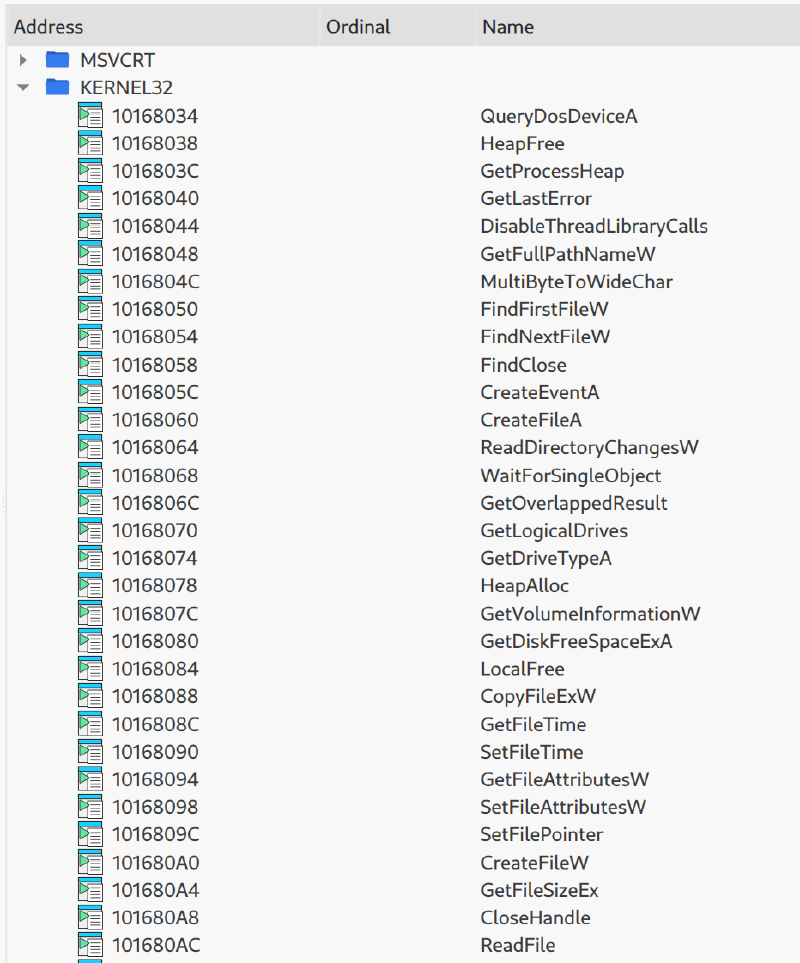
Task: Select the KERNEL32 module label
Action: [126, 88]
